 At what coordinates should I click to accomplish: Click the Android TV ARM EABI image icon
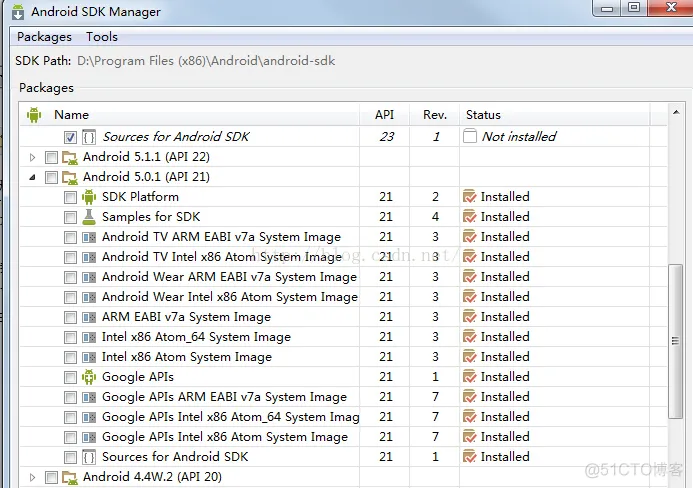(x=89, y=237)
